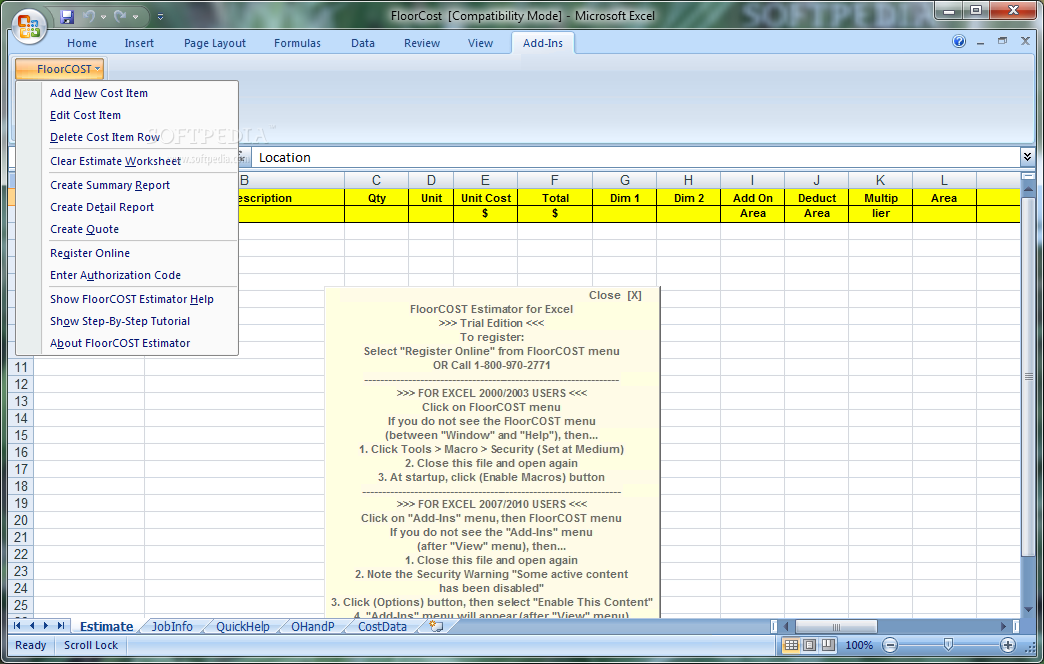Open the Page Layout ribbon tab
The width and height of the screenshot is (1044, 664).
tap(214, 43)
